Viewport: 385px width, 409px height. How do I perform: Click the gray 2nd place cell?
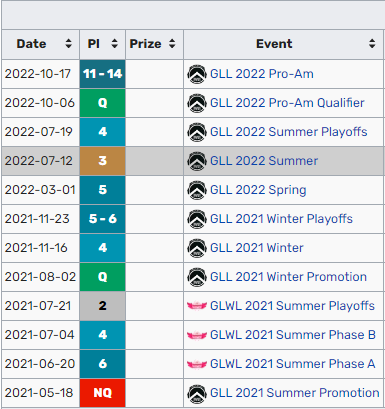pos(103,306)
